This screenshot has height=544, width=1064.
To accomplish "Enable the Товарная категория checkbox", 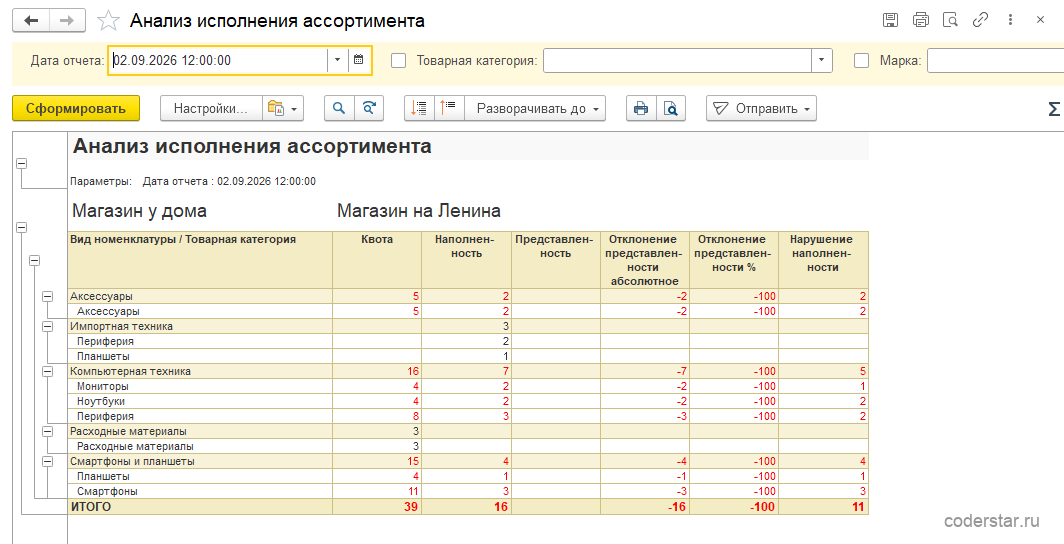I will click(x=398, y=60).
